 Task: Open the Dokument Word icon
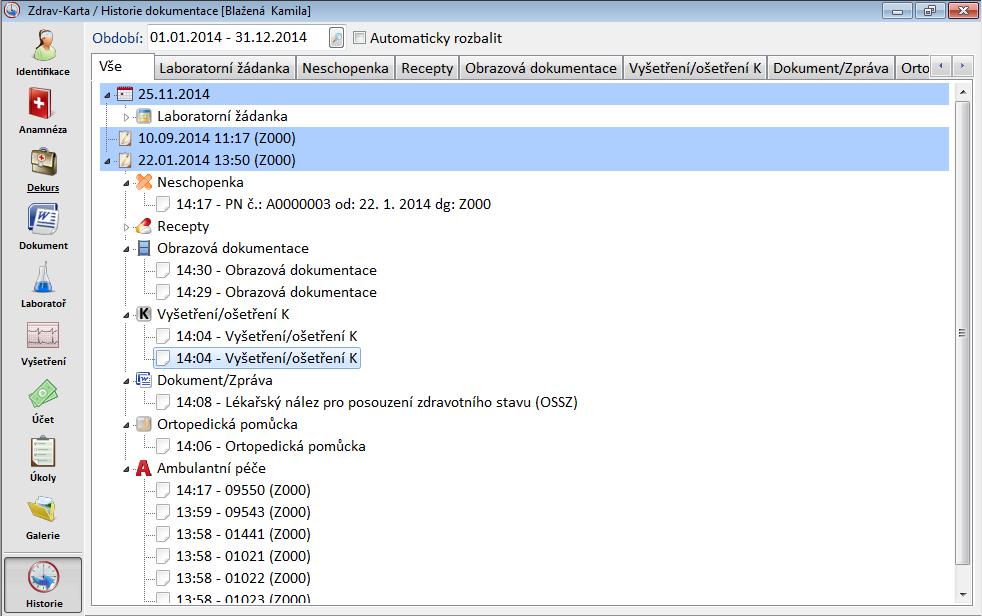(x=43, y=220)
